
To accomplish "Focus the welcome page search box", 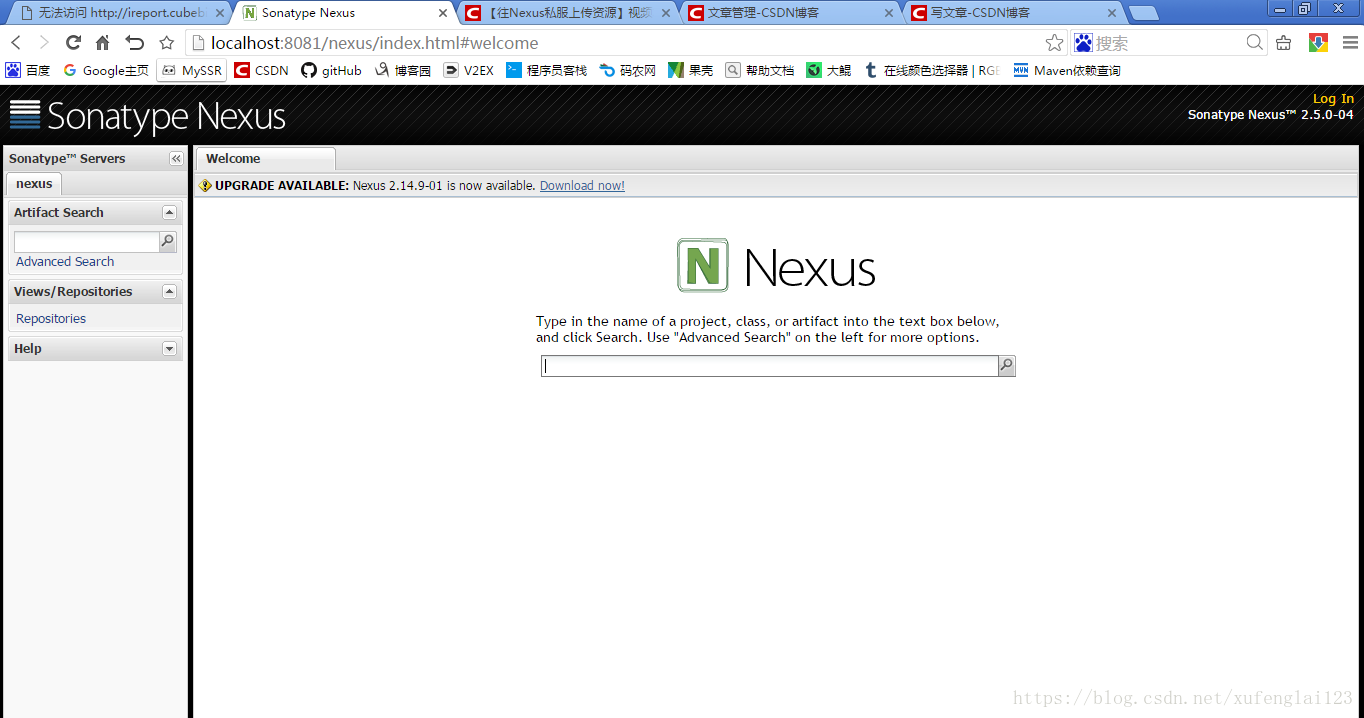I will click(x=770, y=366).
